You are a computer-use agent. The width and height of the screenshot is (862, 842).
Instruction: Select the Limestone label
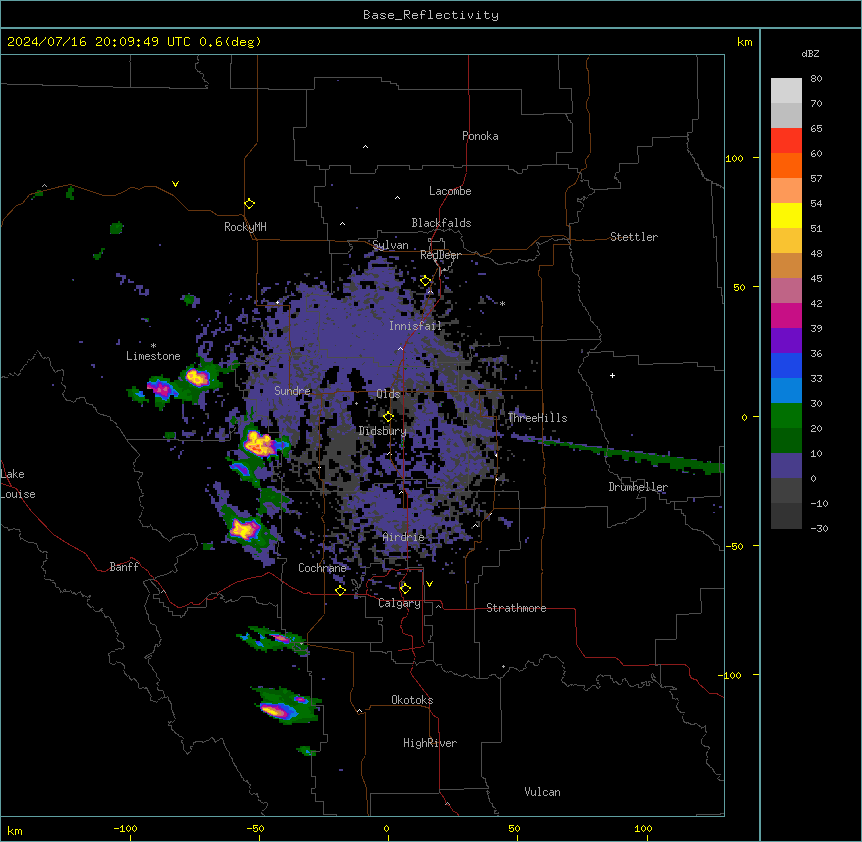tap(153, 356)
